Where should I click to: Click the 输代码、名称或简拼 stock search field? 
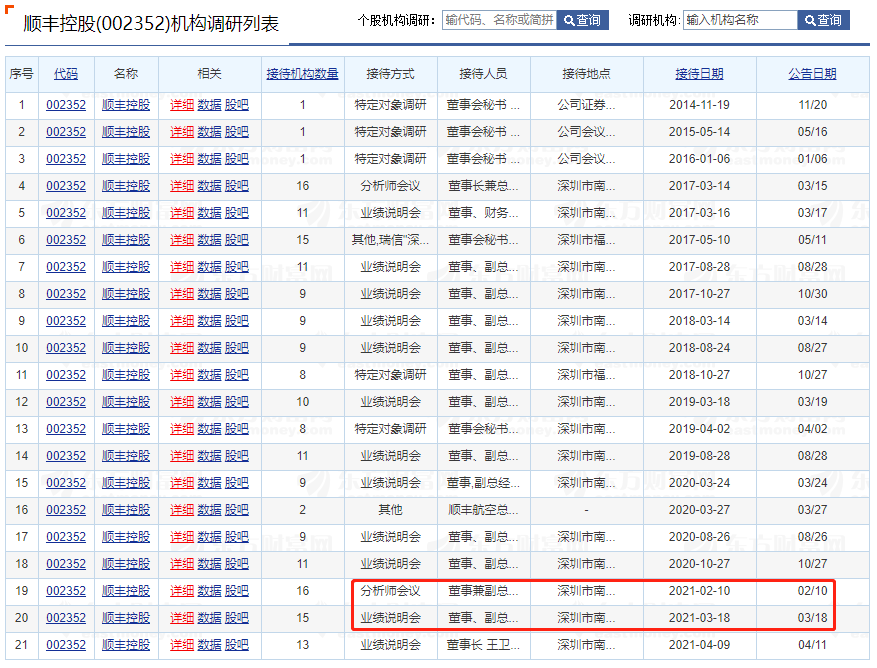tap(499, 20)
